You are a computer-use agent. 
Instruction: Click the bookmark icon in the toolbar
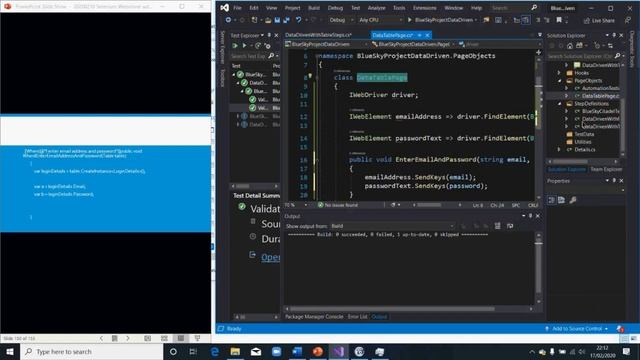559,20
